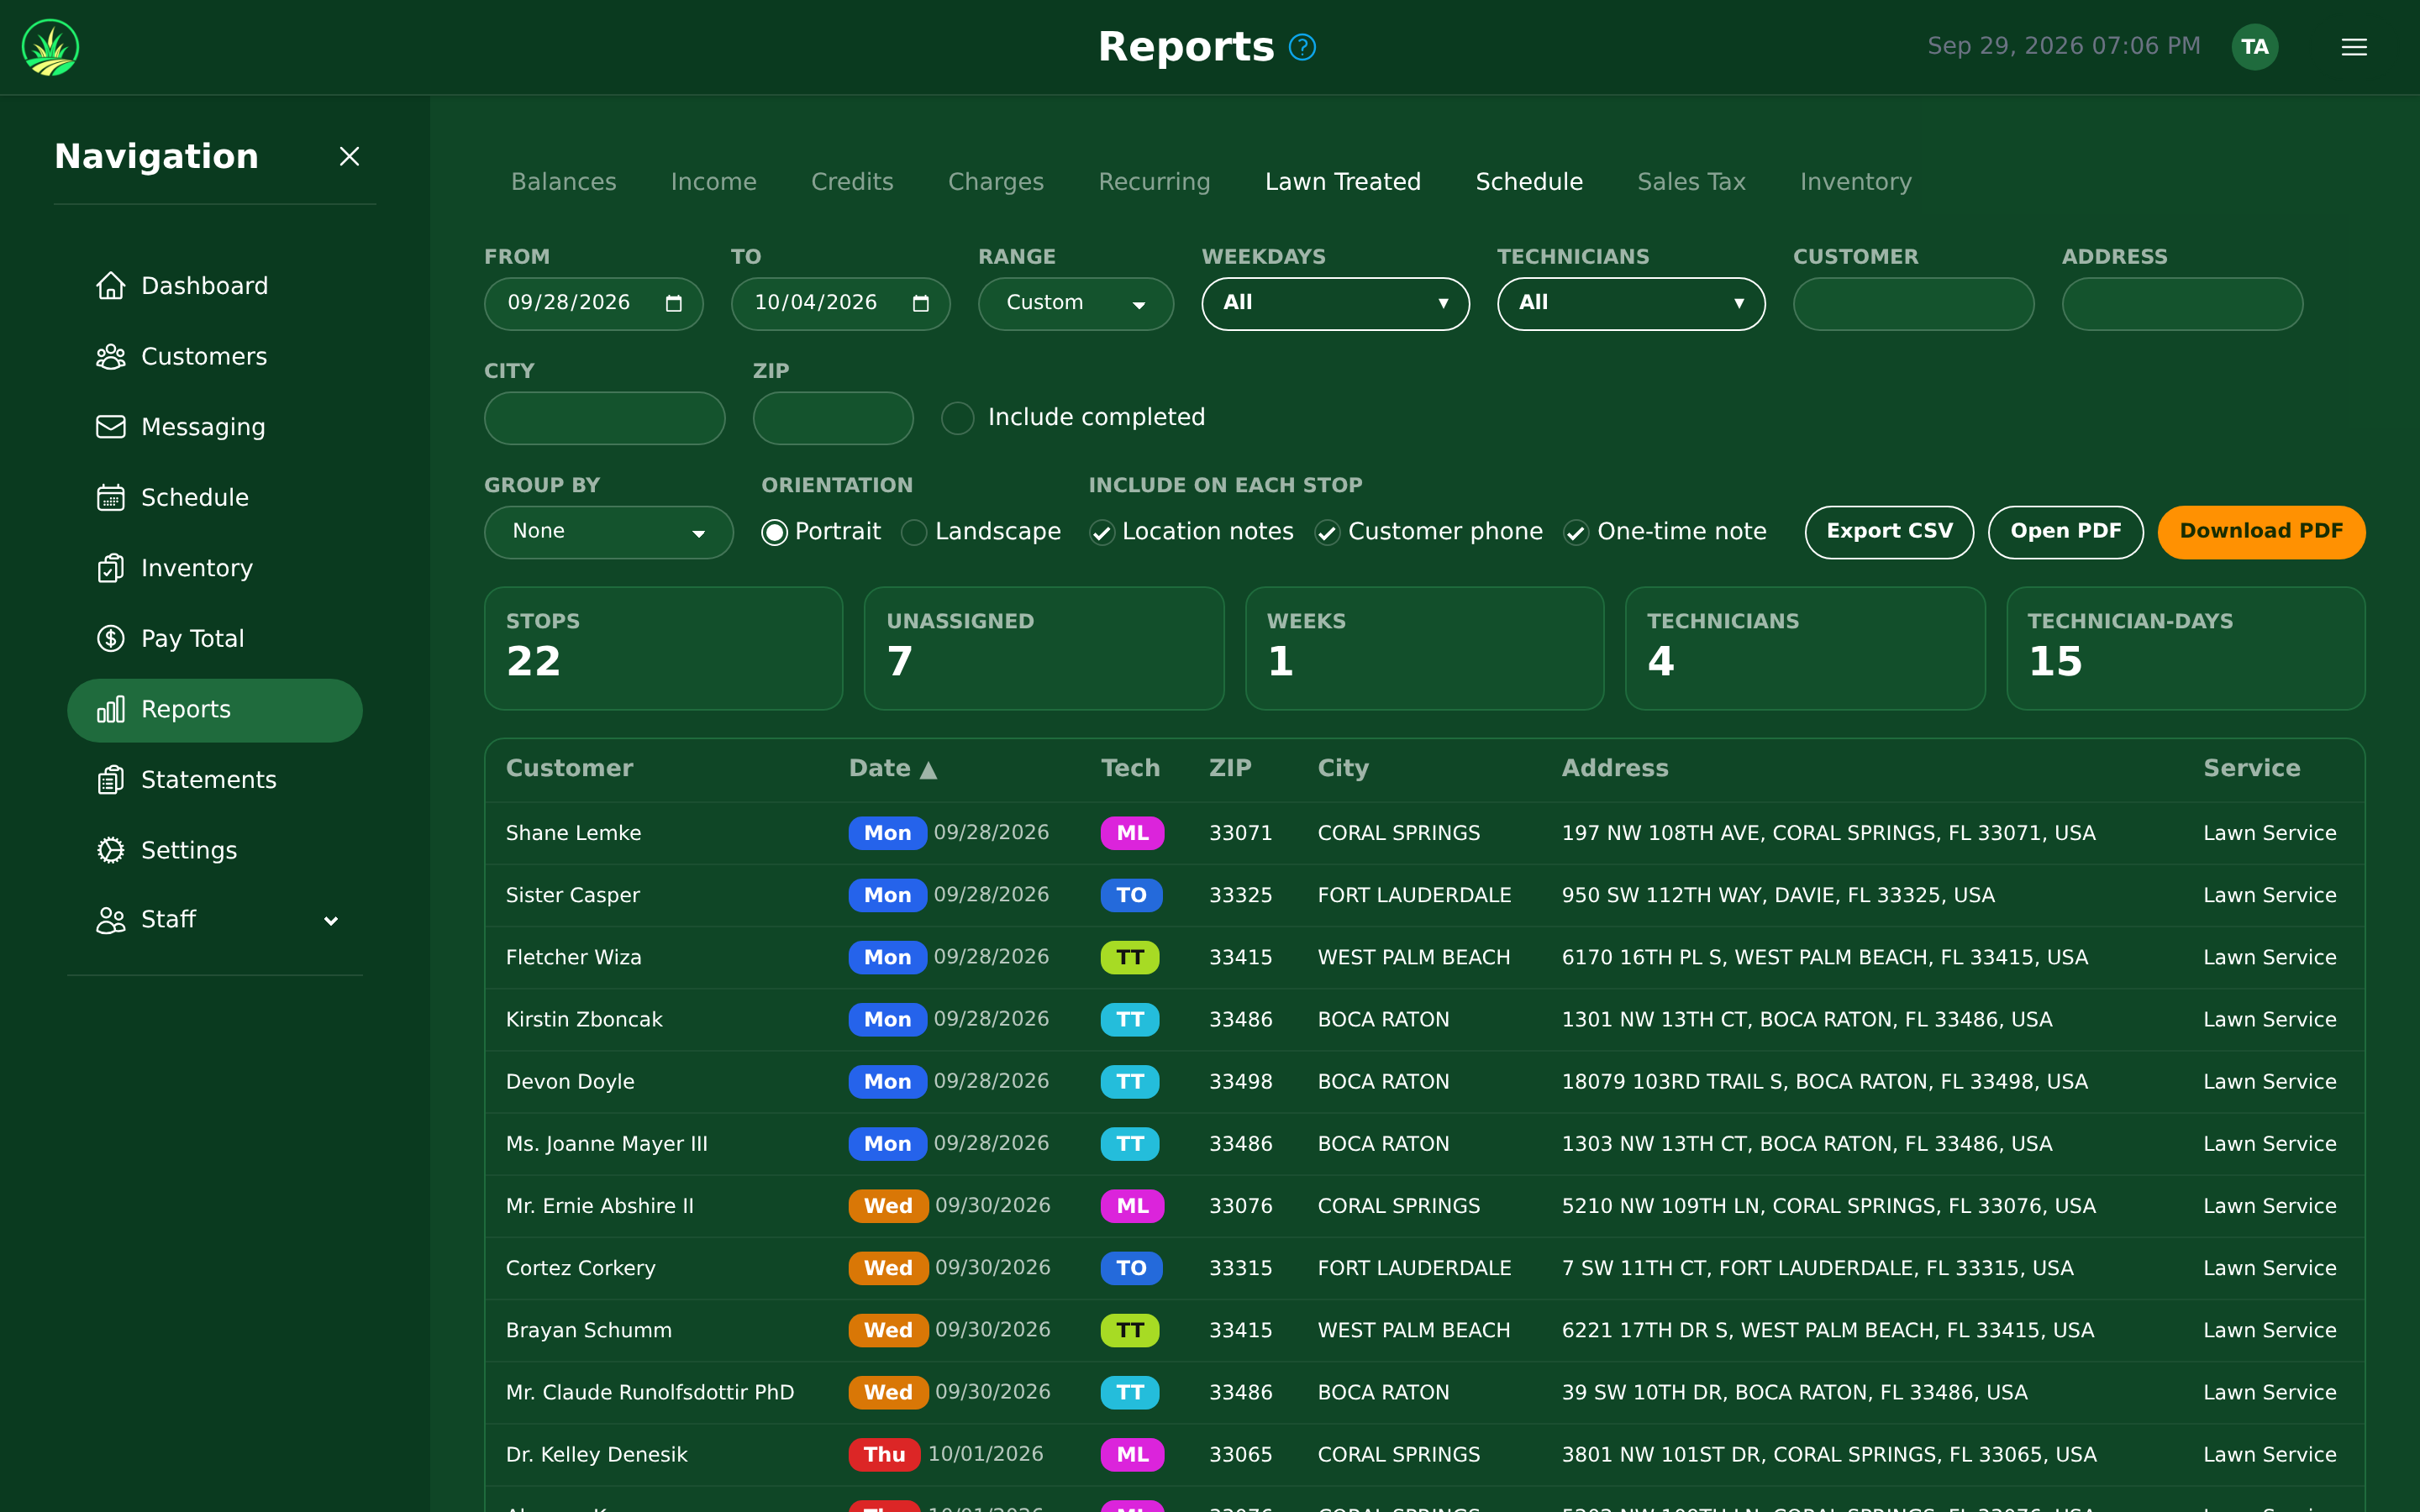The width and height of the screenshot is (2420, 1512).
Task: Switch to the Charges tab
Action: point(995,182)
